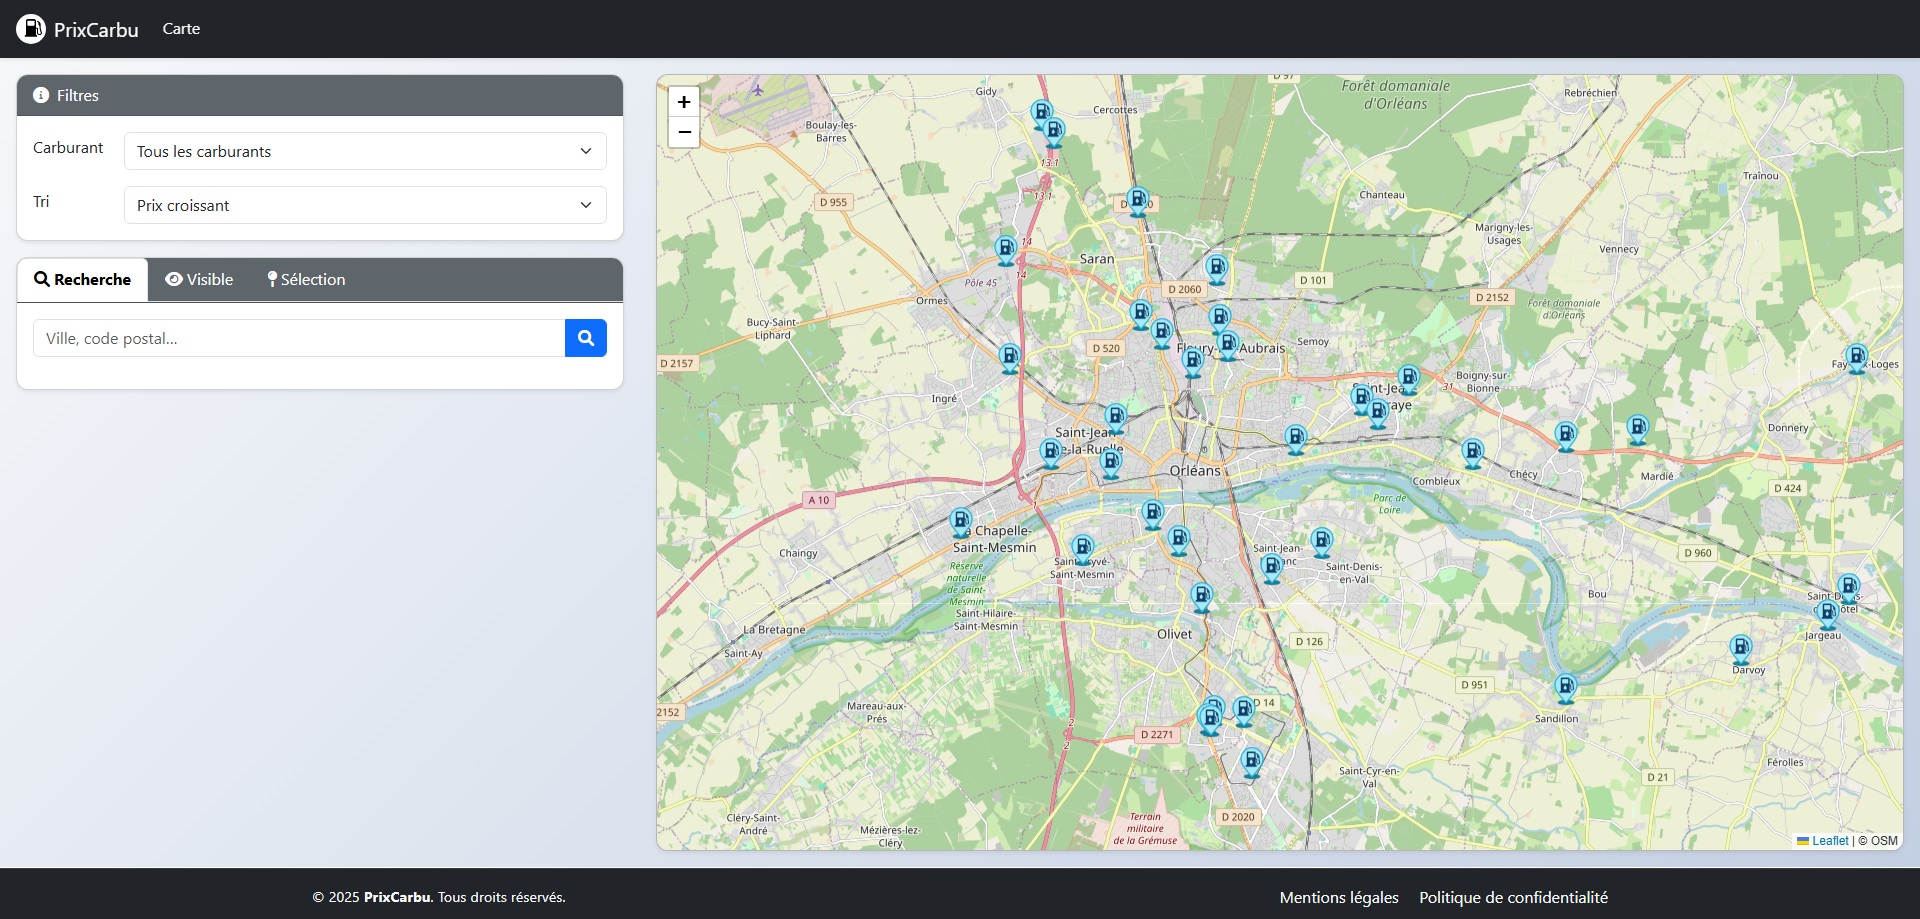
Task: Click the PrixCarbu fuel pump logo
Action: 31,29
